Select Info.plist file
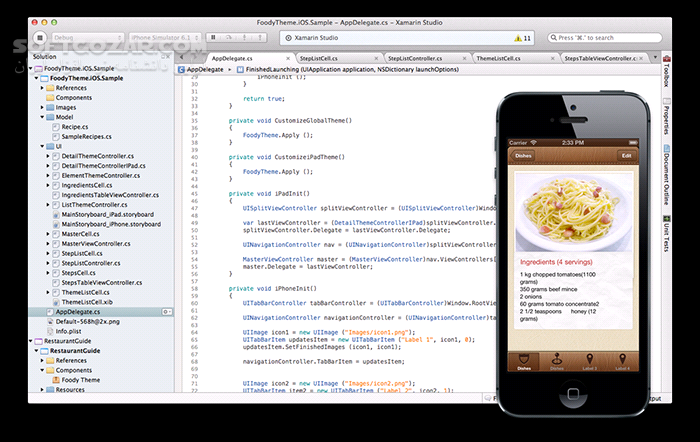 click(x=68, y=331)
